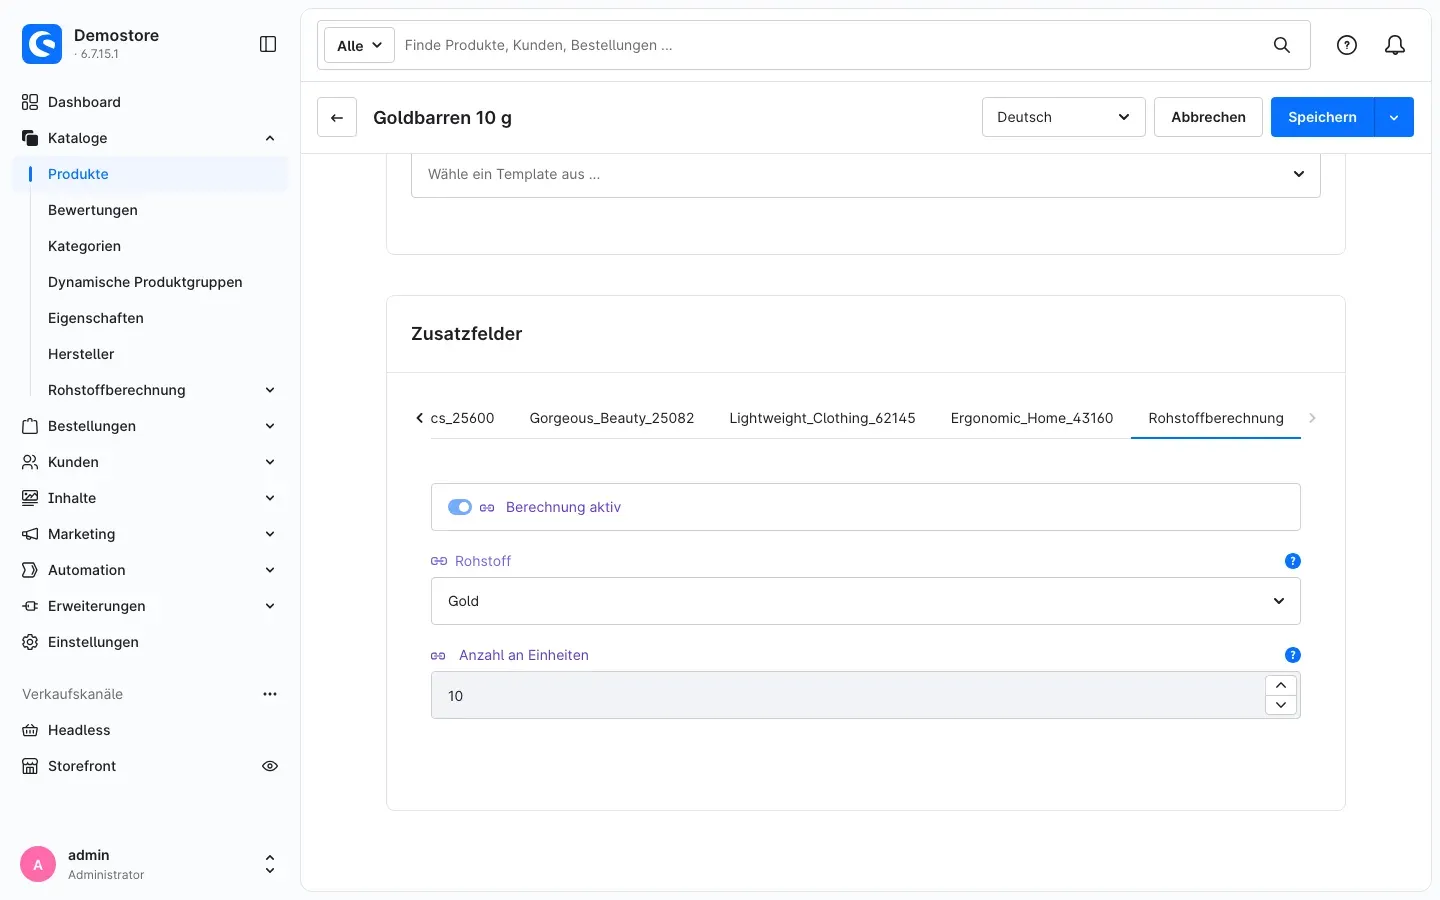Screen dimensions: 1440x900
Task: Click the Speichern button
Action: click(1322, 117)
